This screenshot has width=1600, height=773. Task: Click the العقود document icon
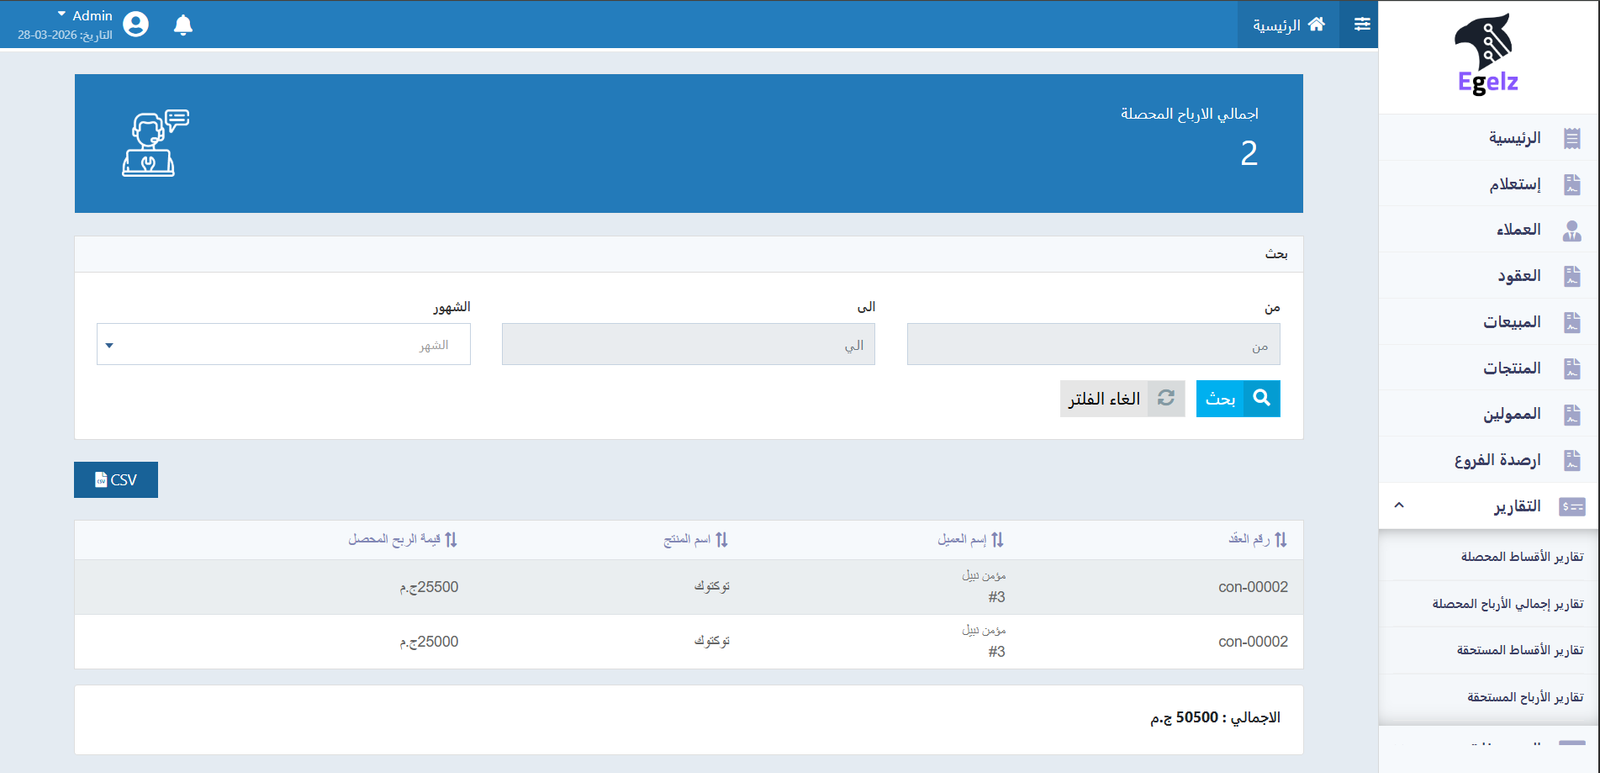click(1572, 276)
